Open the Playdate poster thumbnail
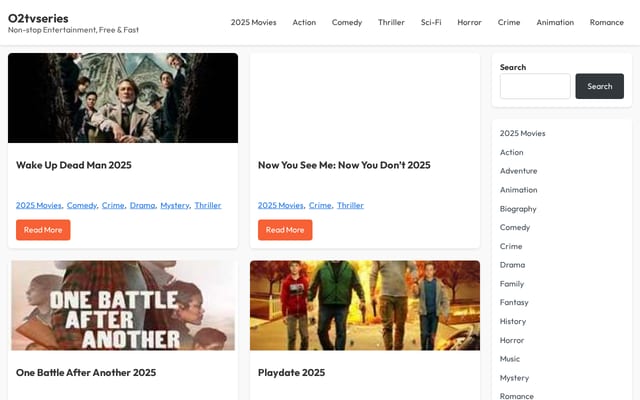Screen dimensions: 640x400 [365, 305]
